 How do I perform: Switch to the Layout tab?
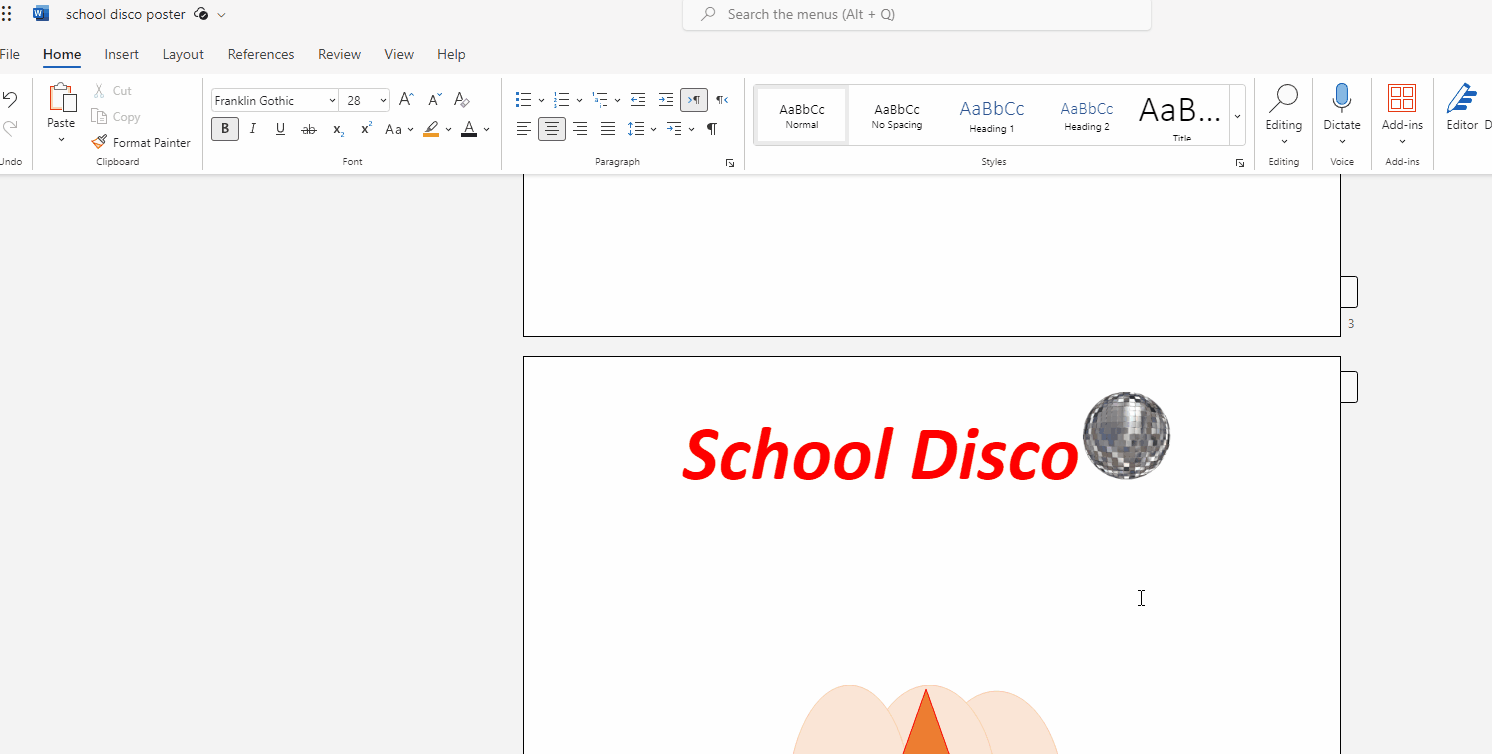click(x=183, y=55)
